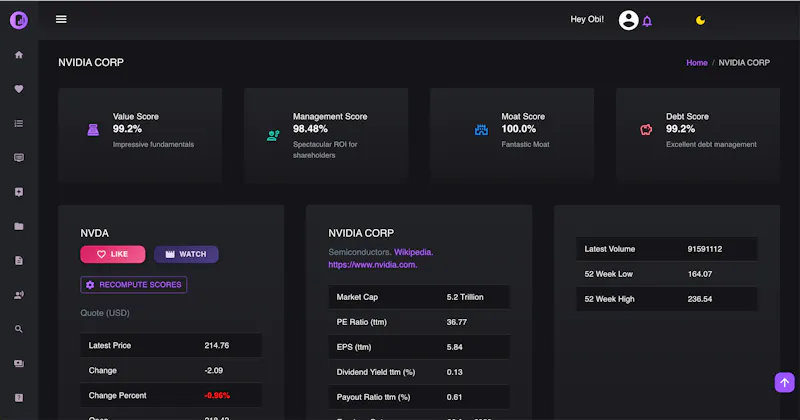Click 'Semiconductors.' sector text
Image resolution: width=800 pixels, height=420 pixels.
coord(360,252)
